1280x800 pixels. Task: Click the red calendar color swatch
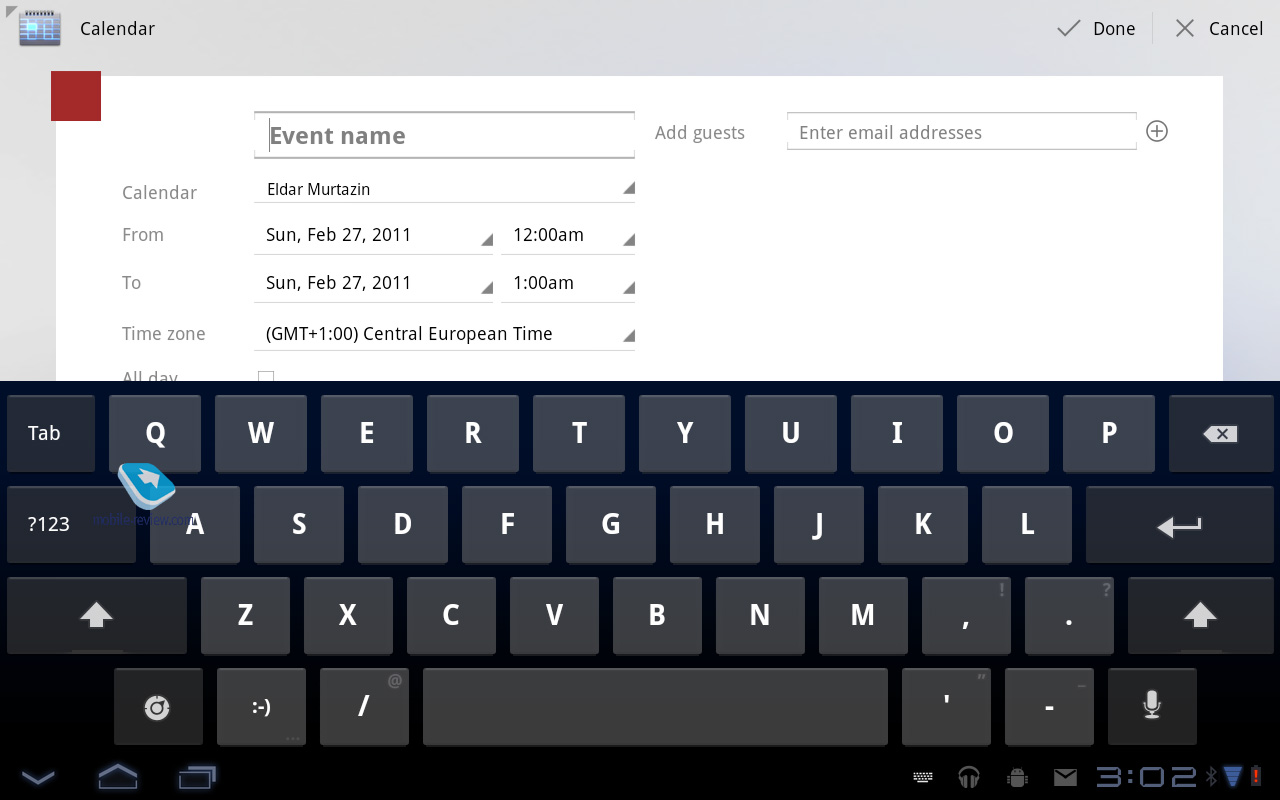pyautogui.click(x=76, y=96)
